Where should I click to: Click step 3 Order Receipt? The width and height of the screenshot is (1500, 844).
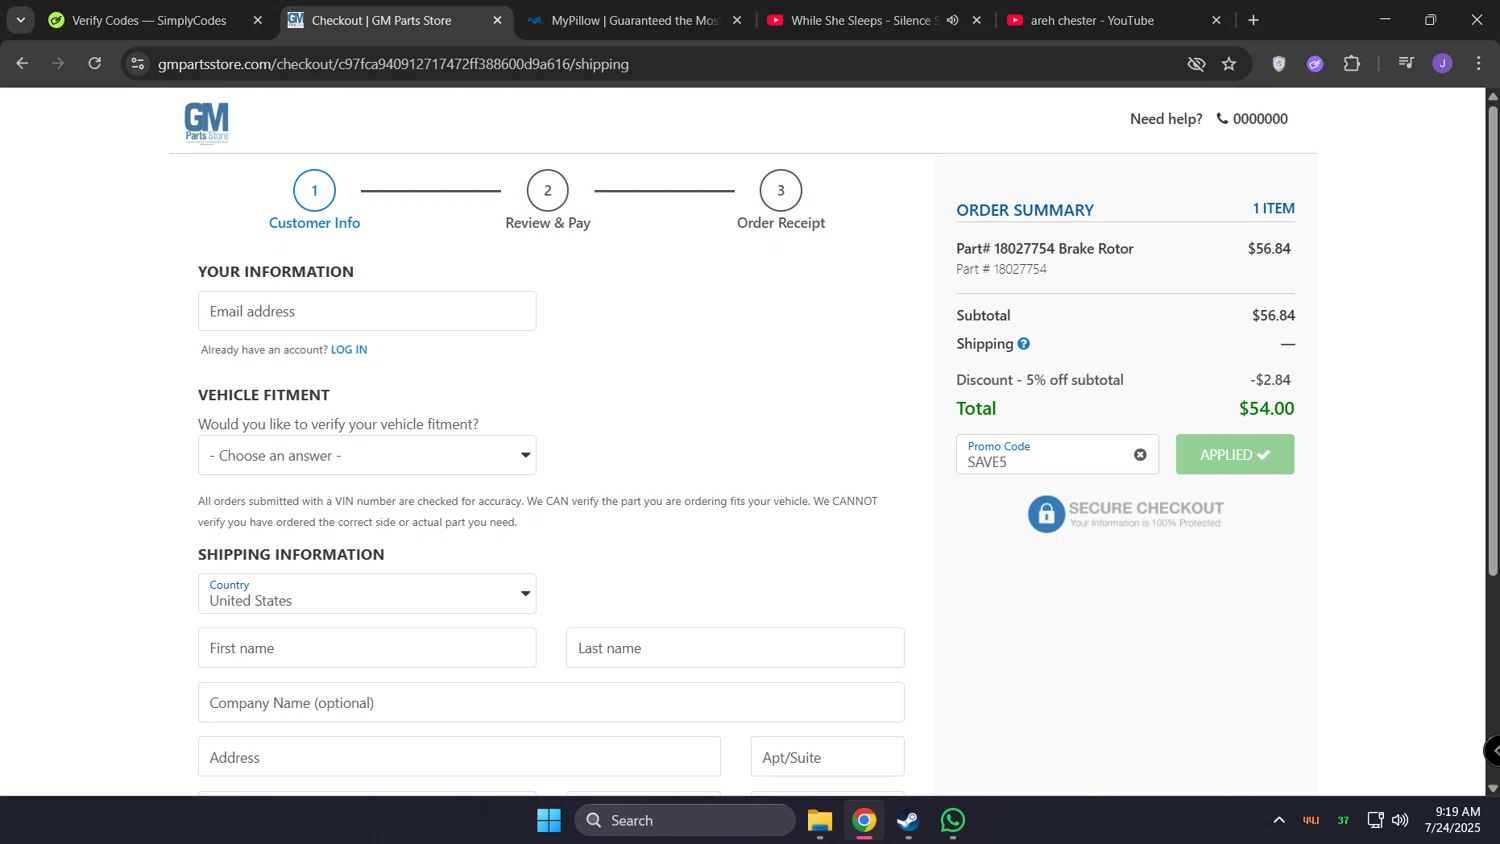[x=781, y=201]
